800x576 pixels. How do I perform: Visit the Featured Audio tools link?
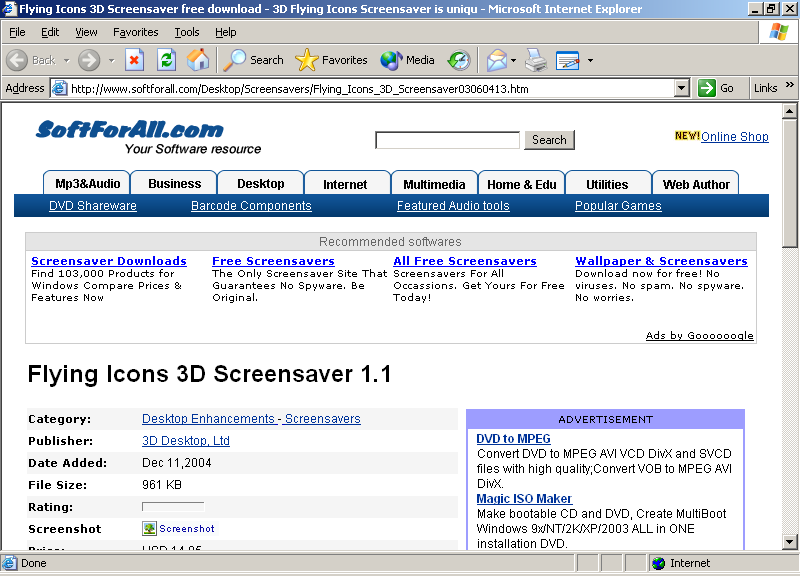453,206
